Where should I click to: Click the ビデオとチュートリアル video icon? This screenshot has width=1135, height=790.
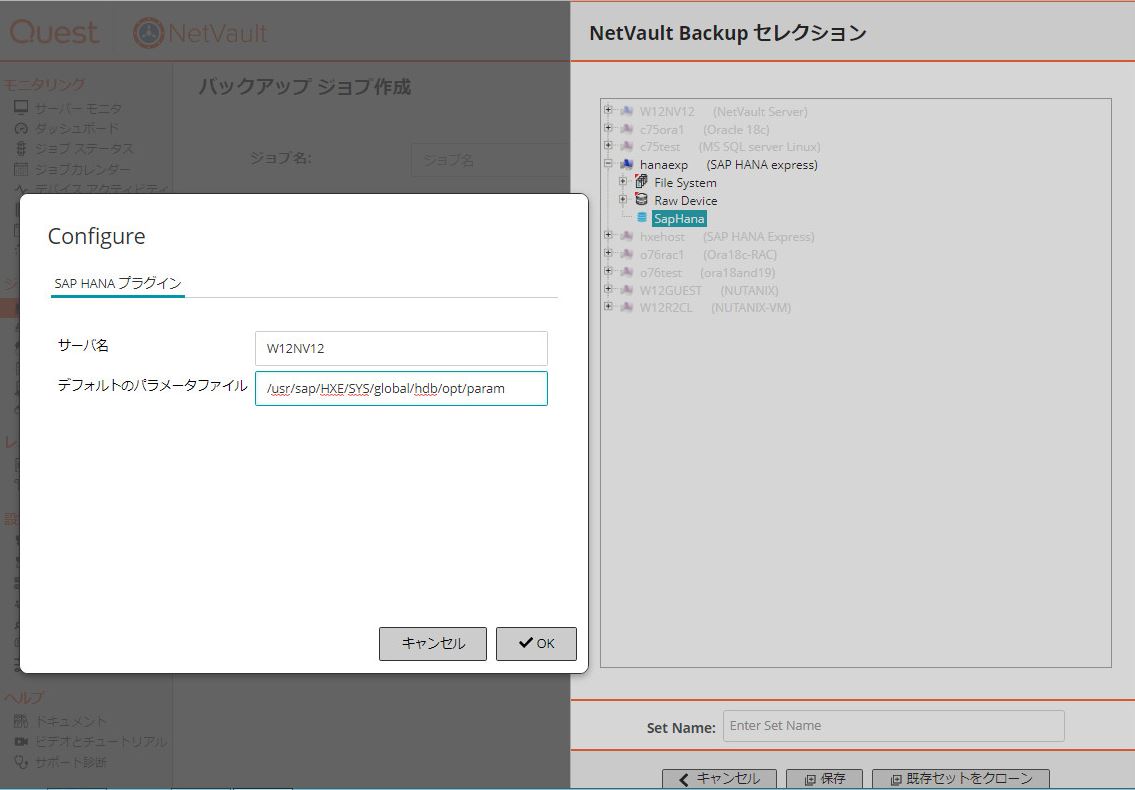[21, 741]
